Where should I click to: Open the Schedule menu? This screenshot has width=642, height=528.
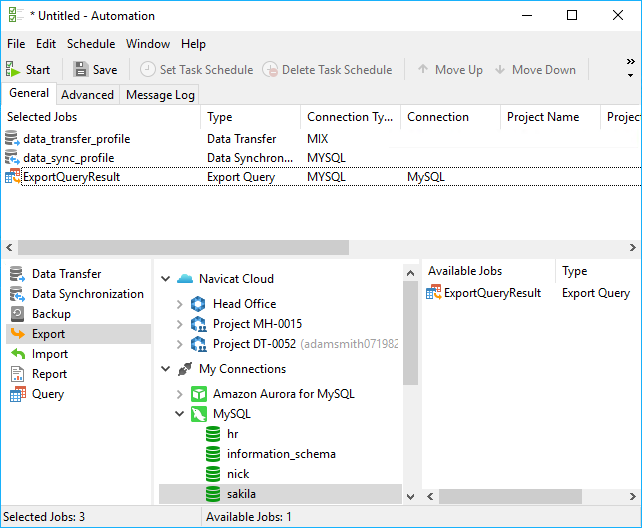(x=91, y=44)
